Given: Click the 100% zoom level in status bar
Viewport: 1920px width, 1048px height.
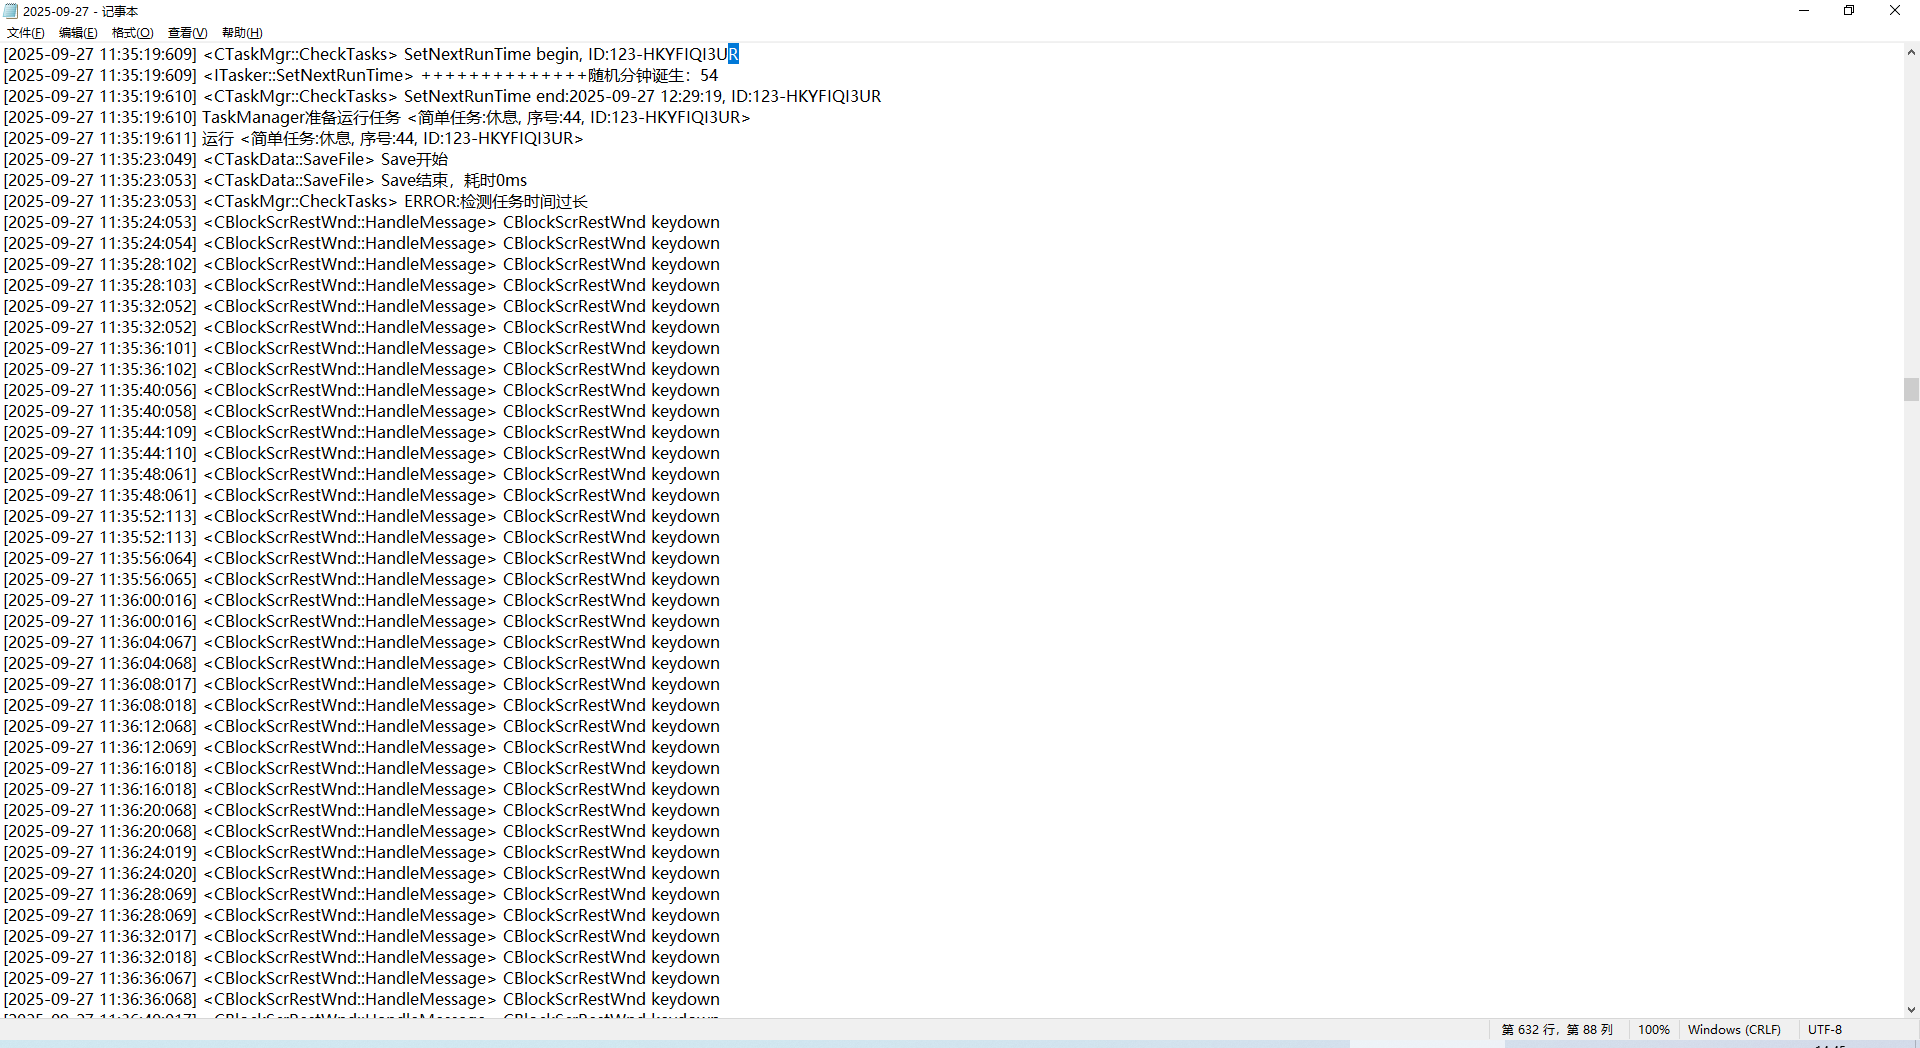Looking at the screenshot, I should 1653,1029.
